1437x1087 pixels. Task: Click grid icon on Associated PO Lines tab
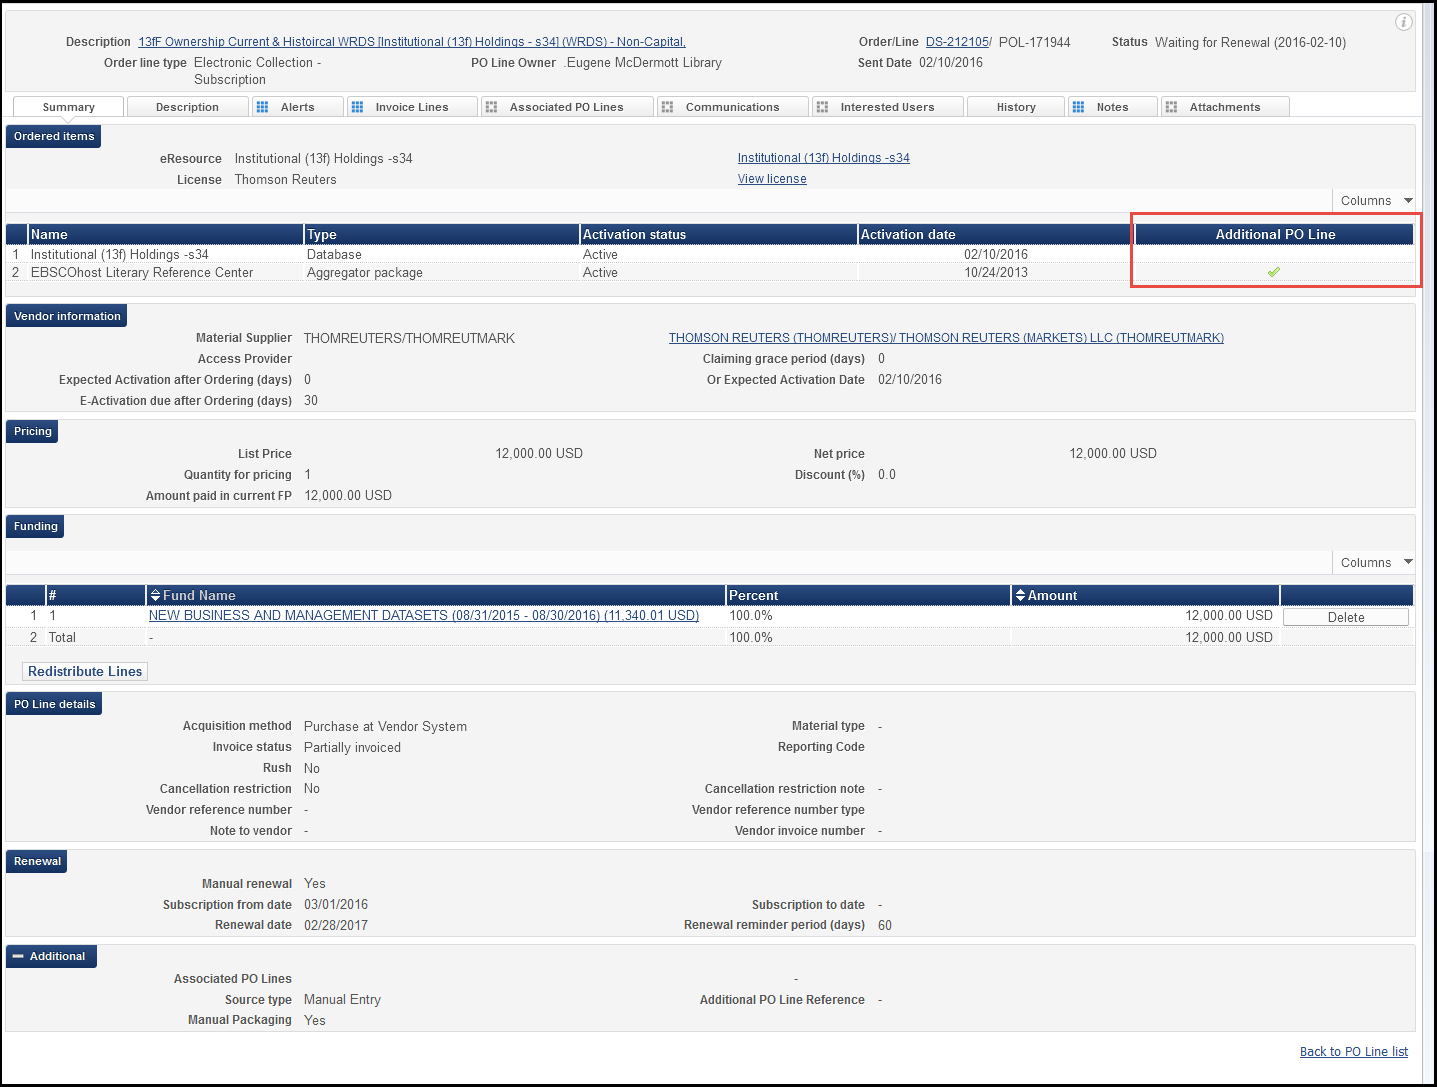pyautogui.click(x=491, y=107)
